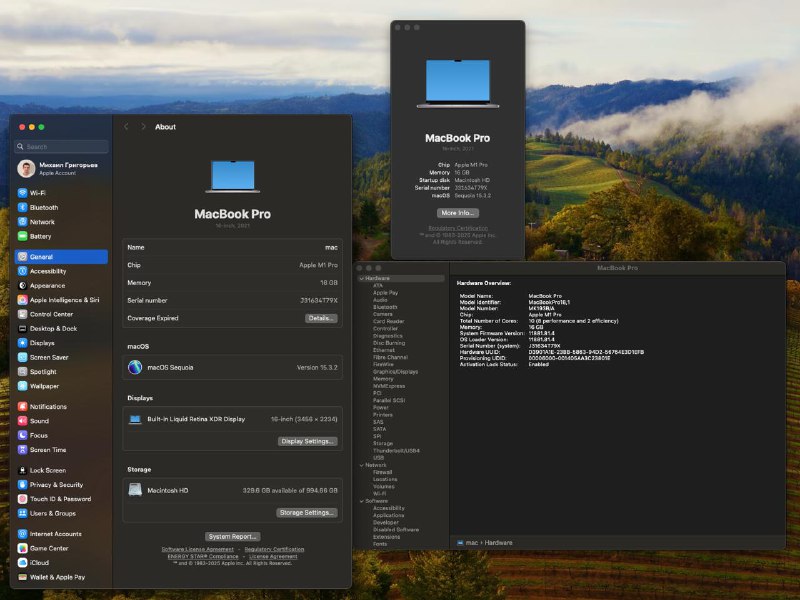Click MacBook image in About This Mac
The image size is (800, 600).
point(458,84)
